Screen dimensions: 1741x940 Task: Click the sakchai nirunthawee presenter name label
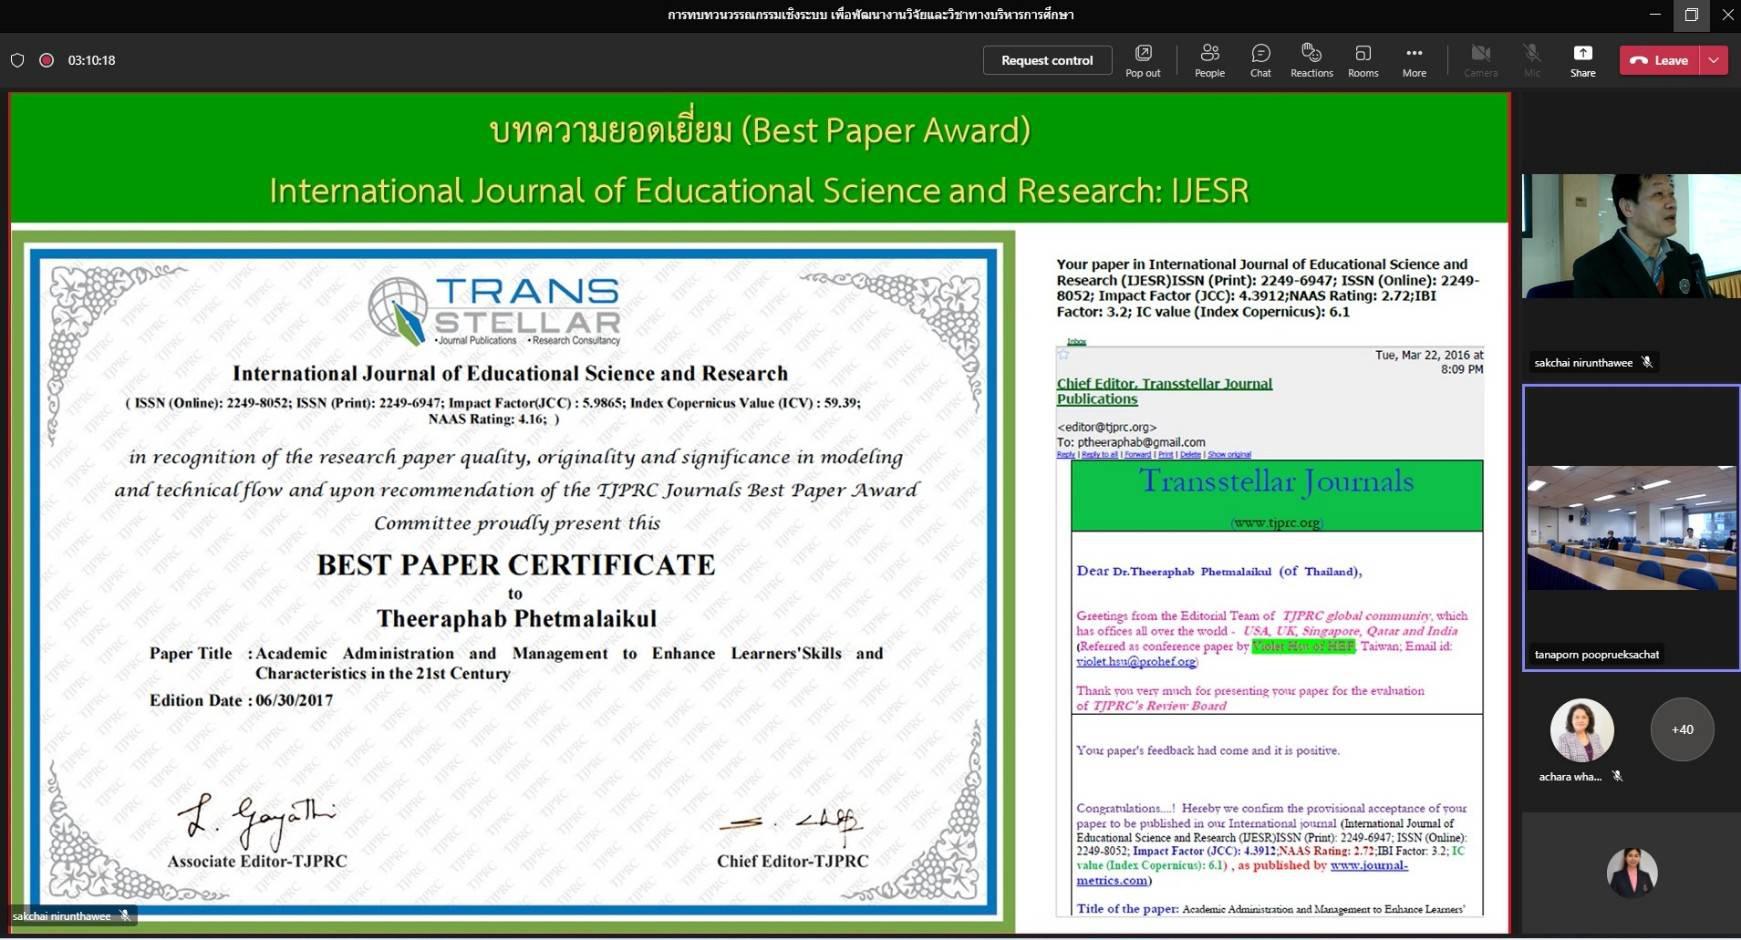pyautogui.click(x=61, y=916)
